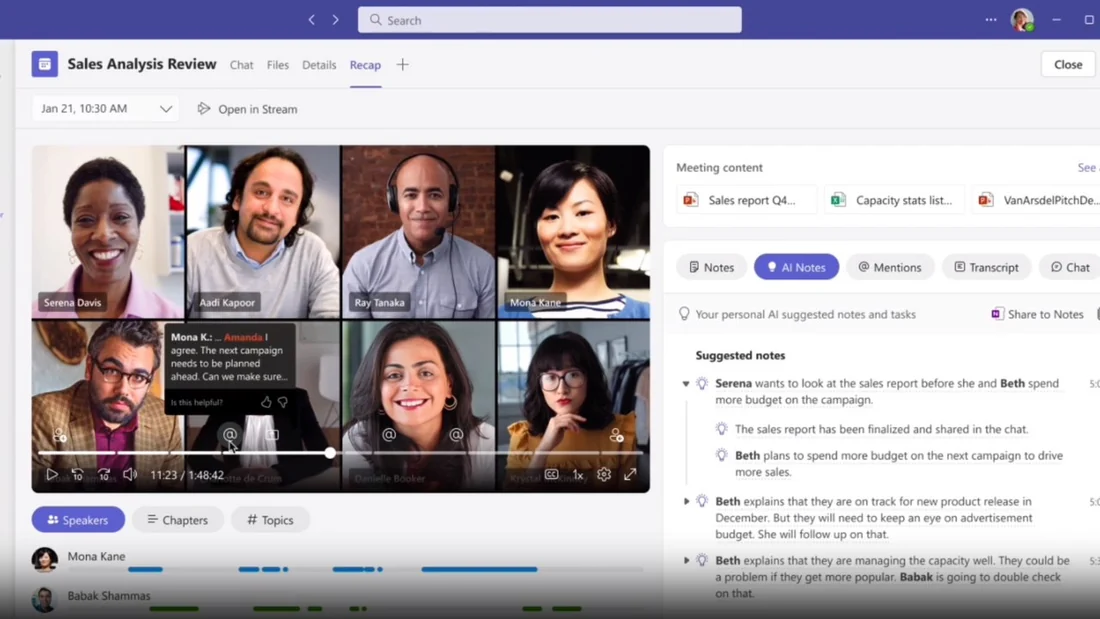Click the mention marker farthest right on timeline

pyautogui.click(x=457, y=434)
